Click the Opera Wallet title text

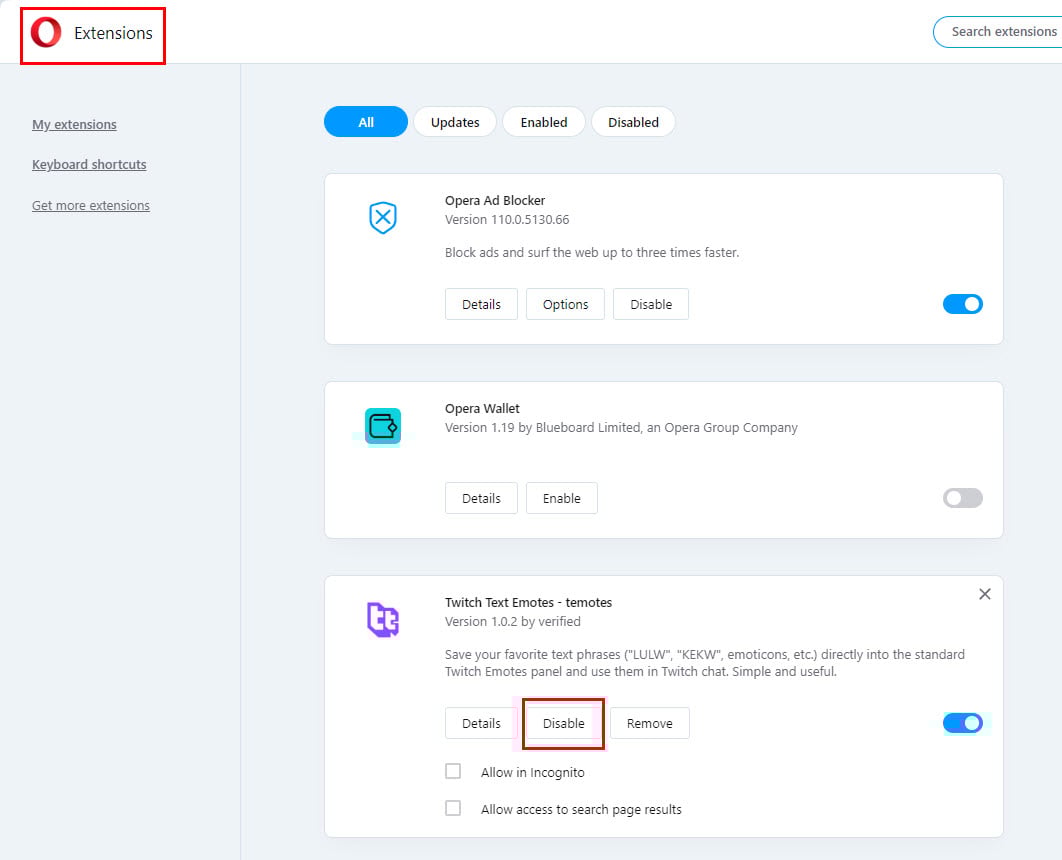(482, 408)
